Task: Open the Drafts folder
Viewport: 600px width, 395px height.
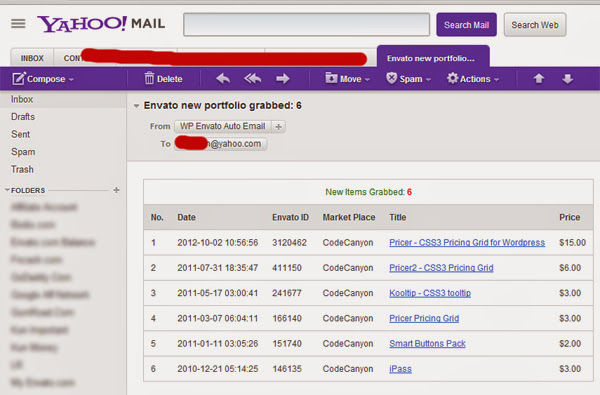Action: pyautogui.click(x=23, y=117)
